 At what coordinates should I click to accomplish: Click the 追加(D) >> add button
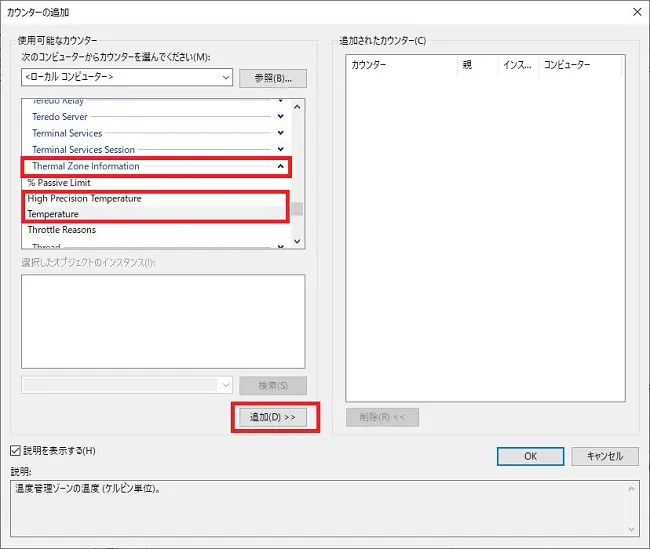273,417
